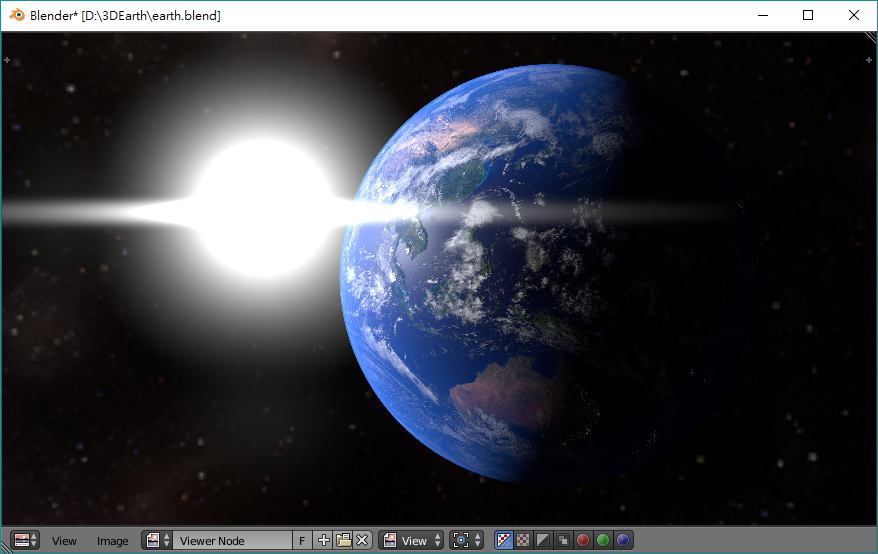Expand the View mode dropdown
Image resolution: width=878 pixels, height=554 pixels.
click(x=412, y=541)
